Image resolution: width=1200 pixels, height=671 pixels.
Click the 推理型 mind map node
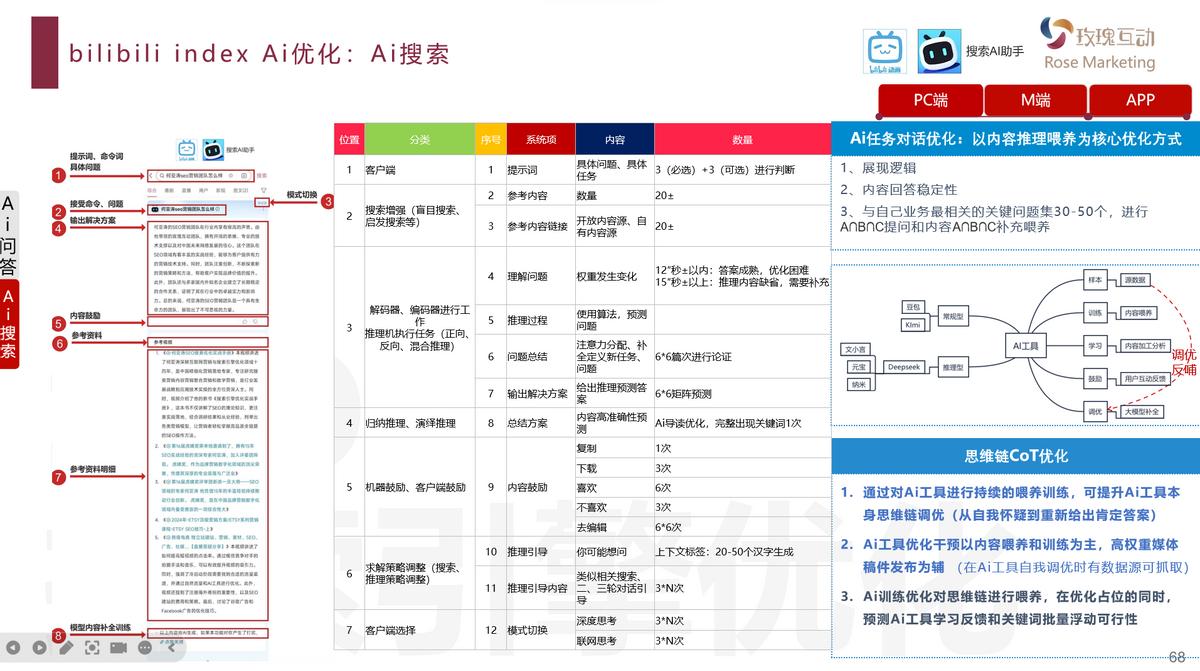coord(953,367)
